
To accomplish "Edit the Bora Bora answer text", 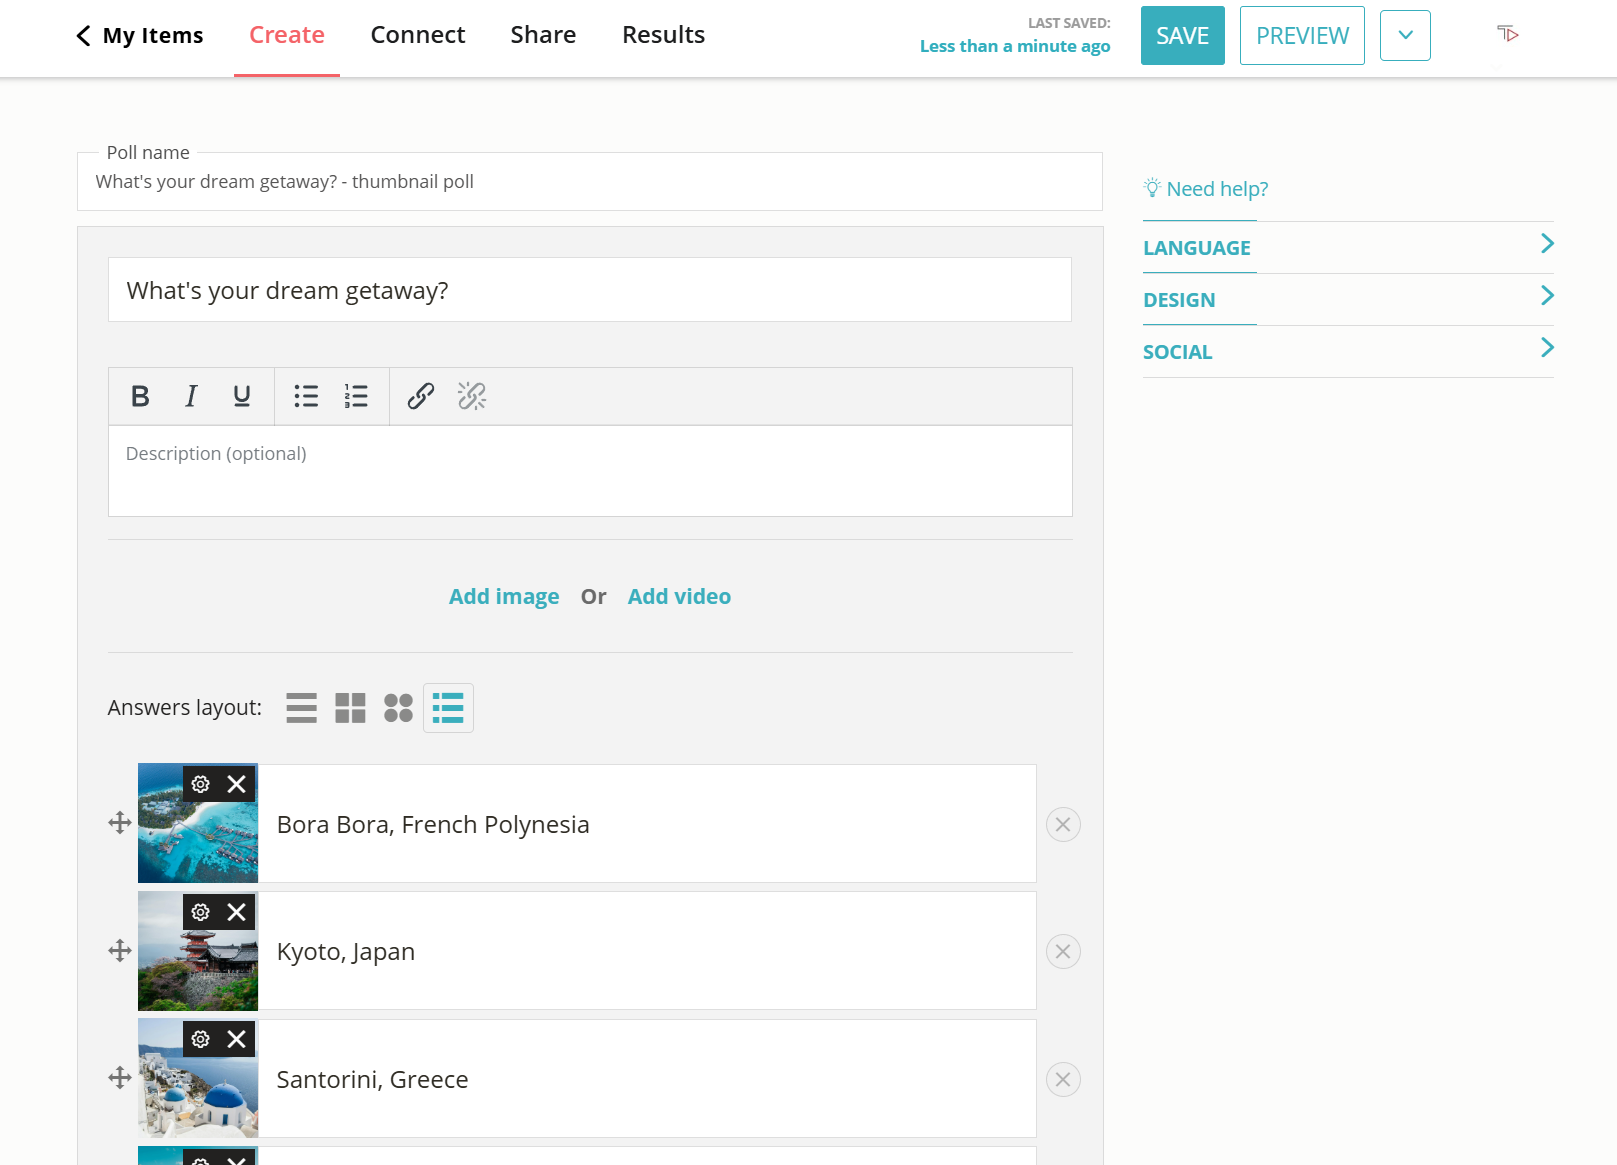I will coord(647,824).
